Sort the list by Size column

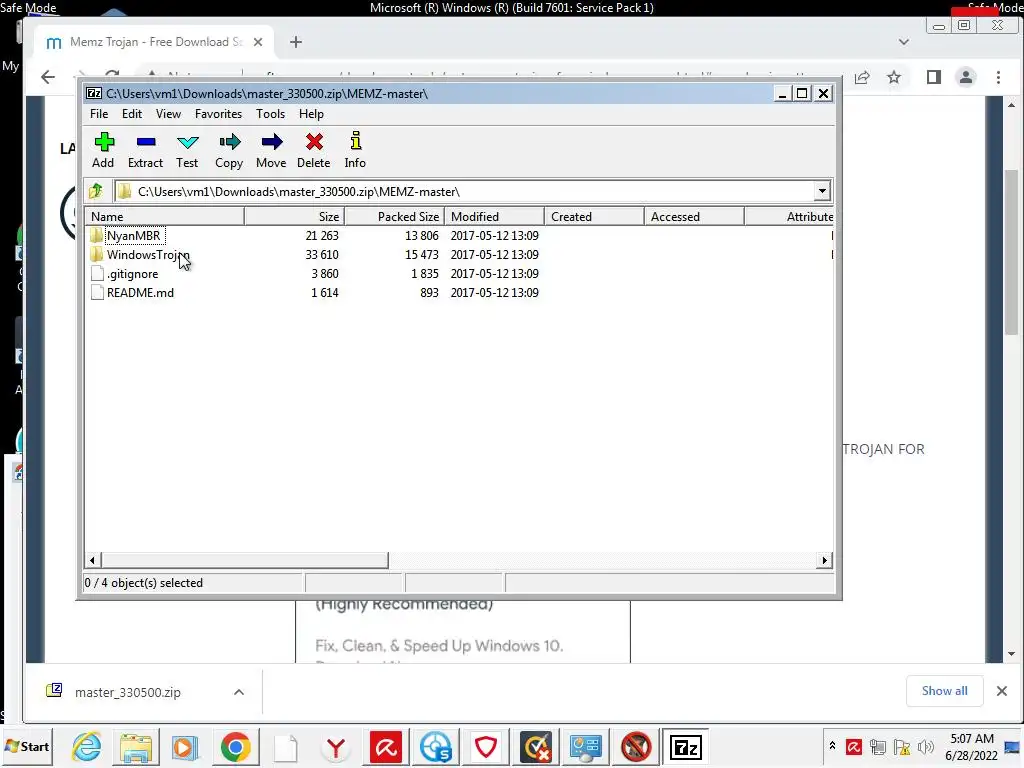tap(295, 217)
